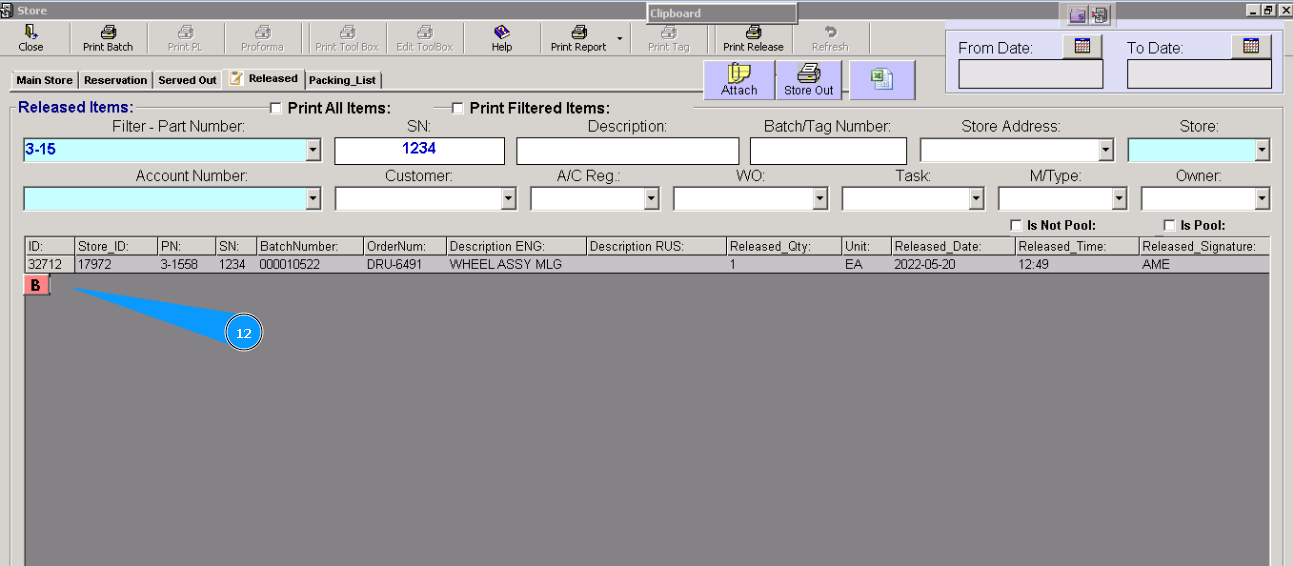
Task: Expand the Task dropdown
Action: (976, 199)
